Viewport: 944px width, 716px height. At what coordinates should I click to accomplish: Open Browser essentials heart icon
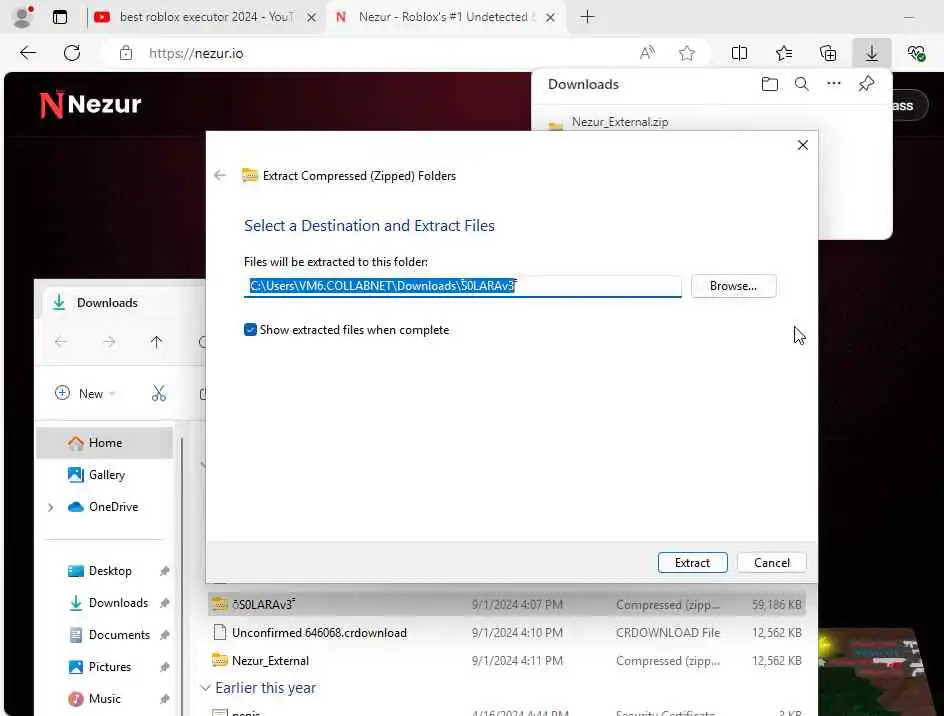coord(916,53)
